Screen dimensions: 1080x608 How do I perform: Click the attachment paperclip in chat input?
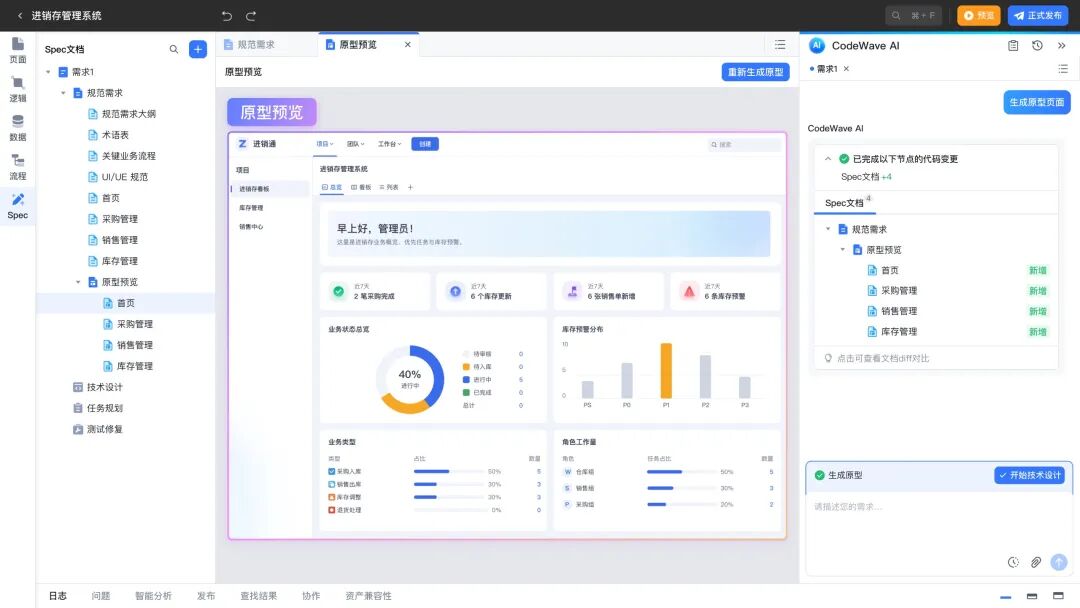[x=1035, y=562]
